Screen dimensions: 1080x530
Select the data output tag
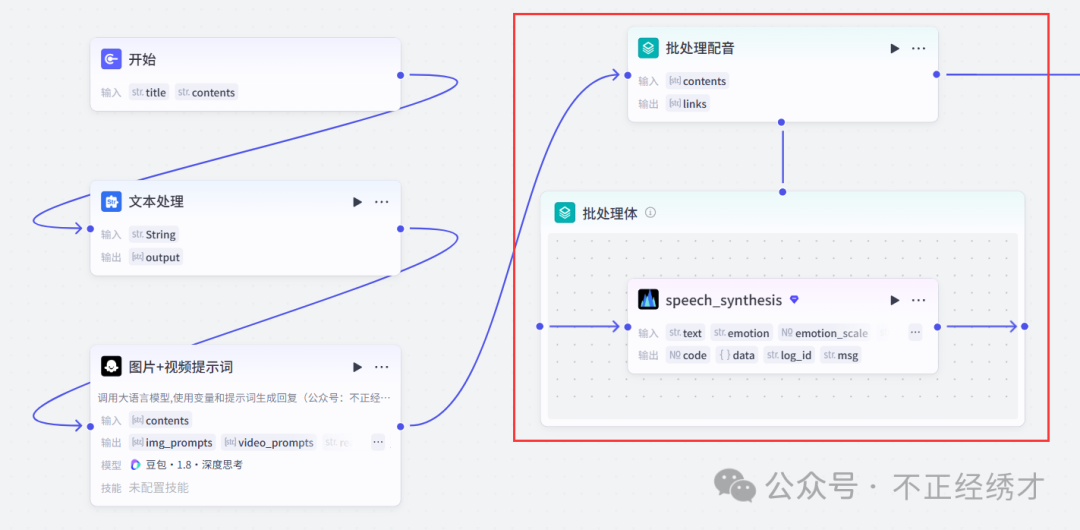737,356
